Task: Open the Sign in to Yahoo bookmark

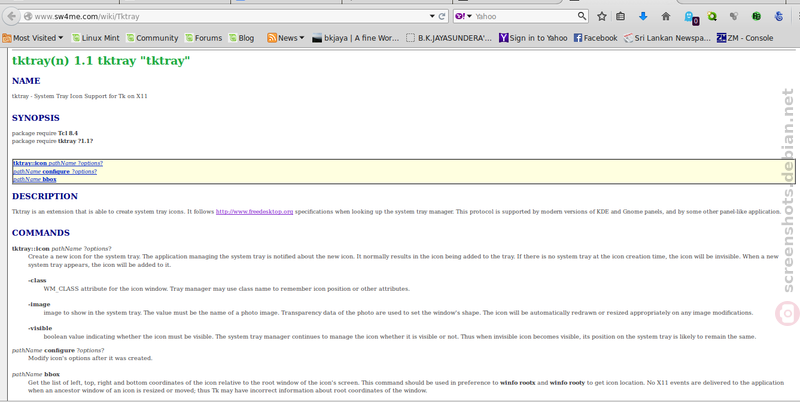Action: pos(533,38)
